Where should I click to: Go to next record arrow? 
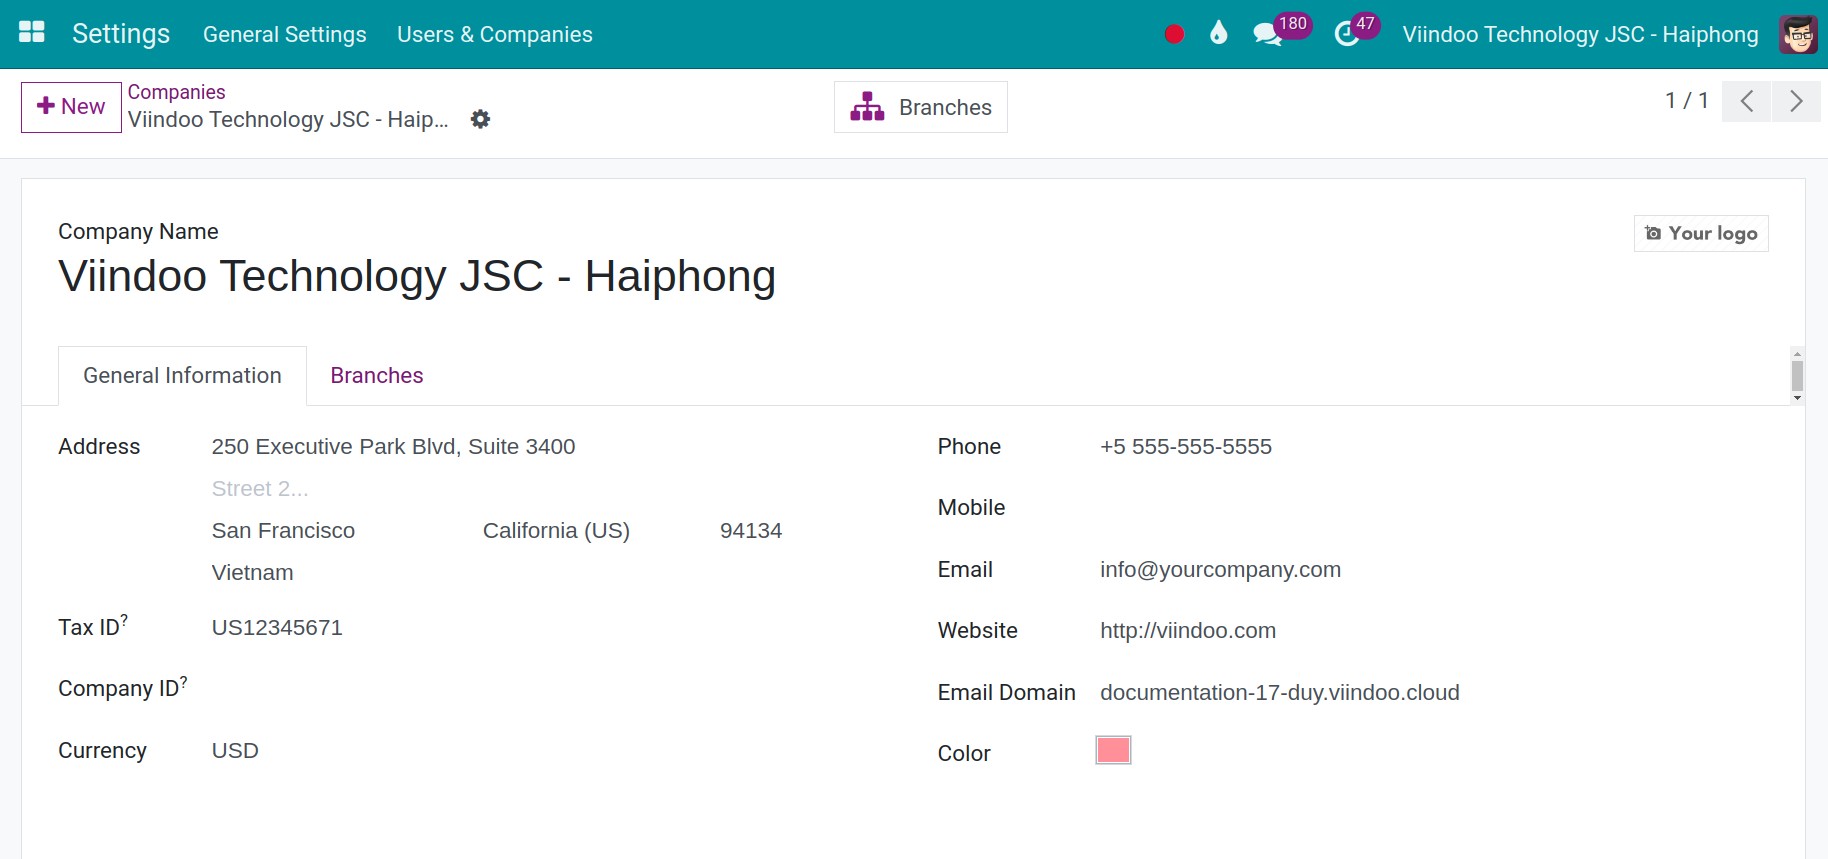[1796, 101]
